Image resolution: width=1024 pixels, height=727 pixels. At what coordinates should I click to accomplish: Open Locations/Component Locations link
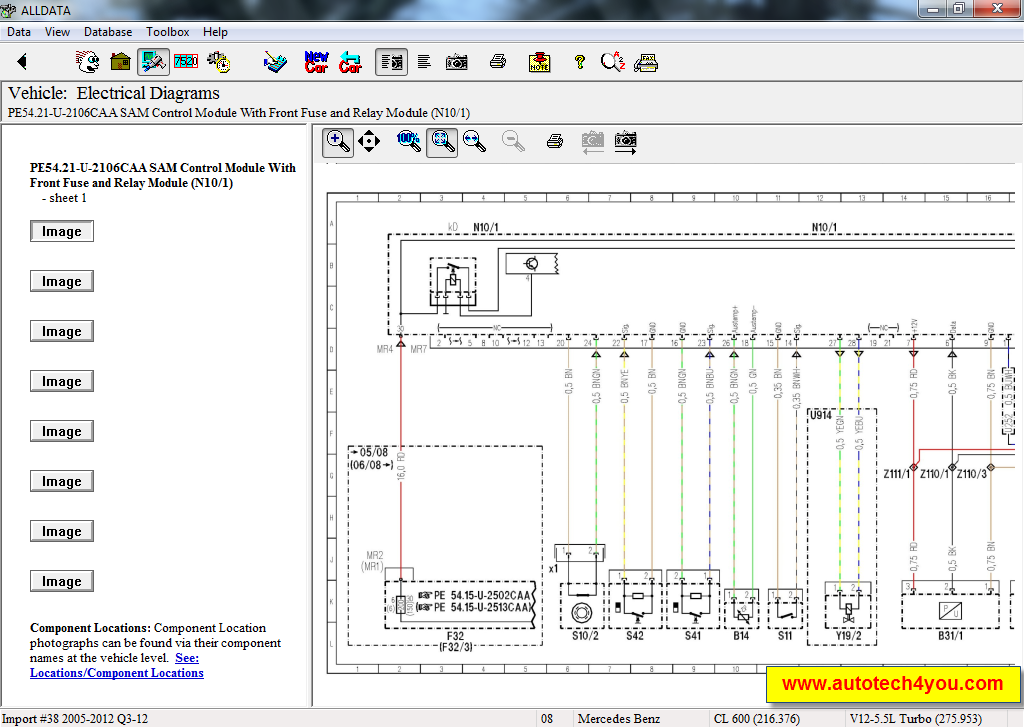tap(117, 673)
